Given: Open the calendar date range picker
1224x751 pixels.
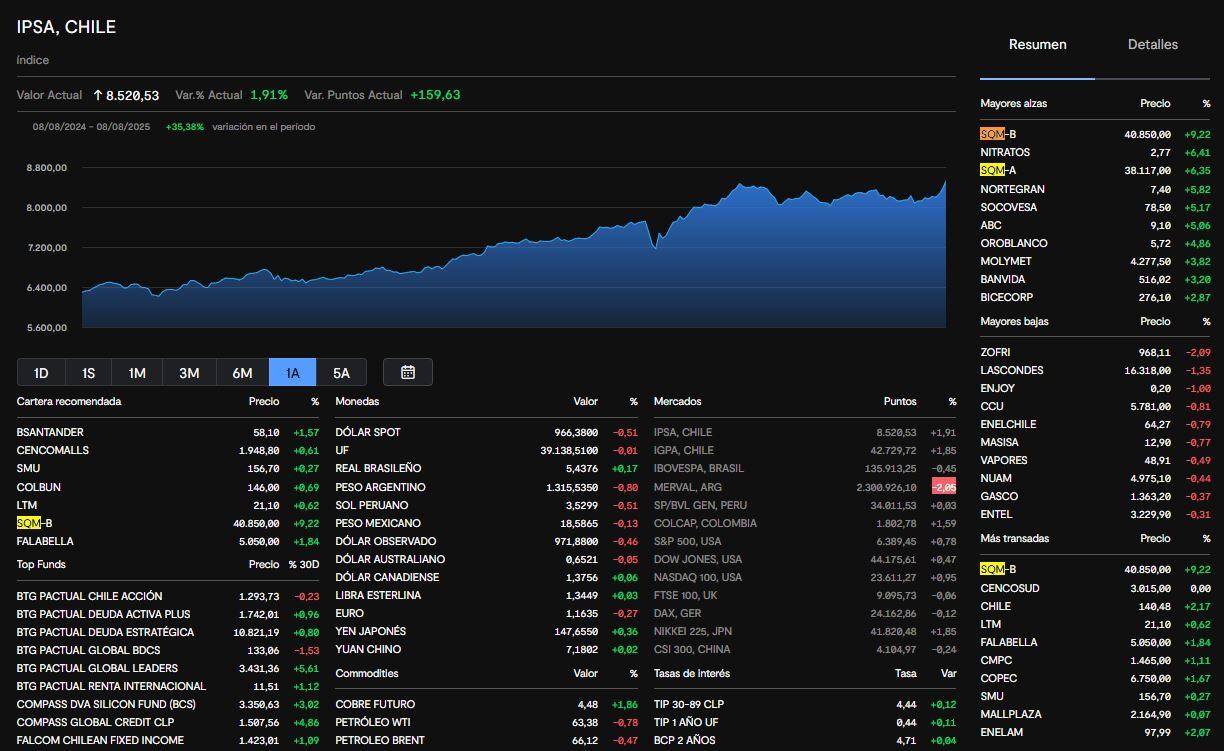Looking at the screenshot, I should pos(408,372).
